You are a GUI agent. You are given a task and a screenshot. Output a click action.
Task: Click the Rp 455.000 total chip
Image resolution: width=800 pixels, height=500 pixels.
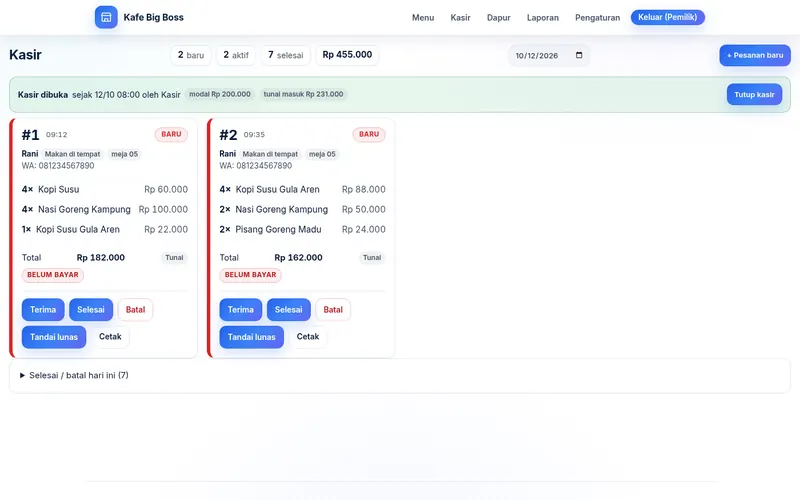[x=347, y=55]
